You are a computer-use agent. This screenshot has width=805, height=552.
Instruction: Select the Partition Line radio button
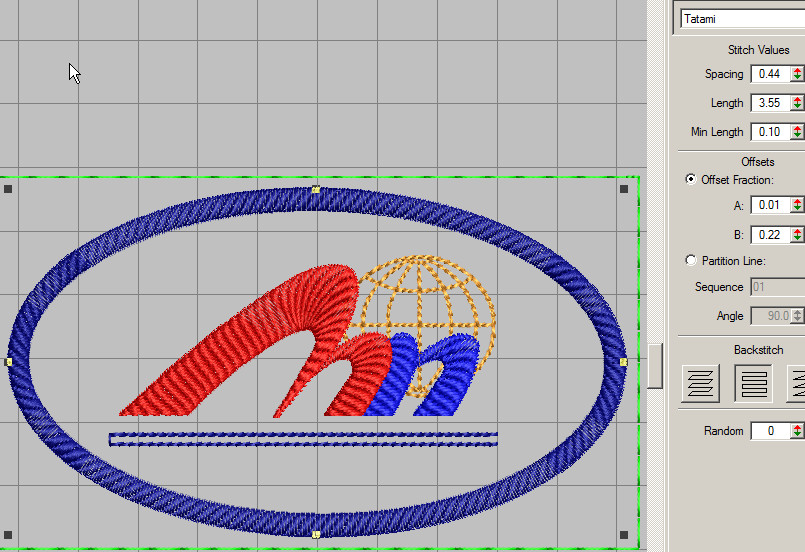(691, 260)
